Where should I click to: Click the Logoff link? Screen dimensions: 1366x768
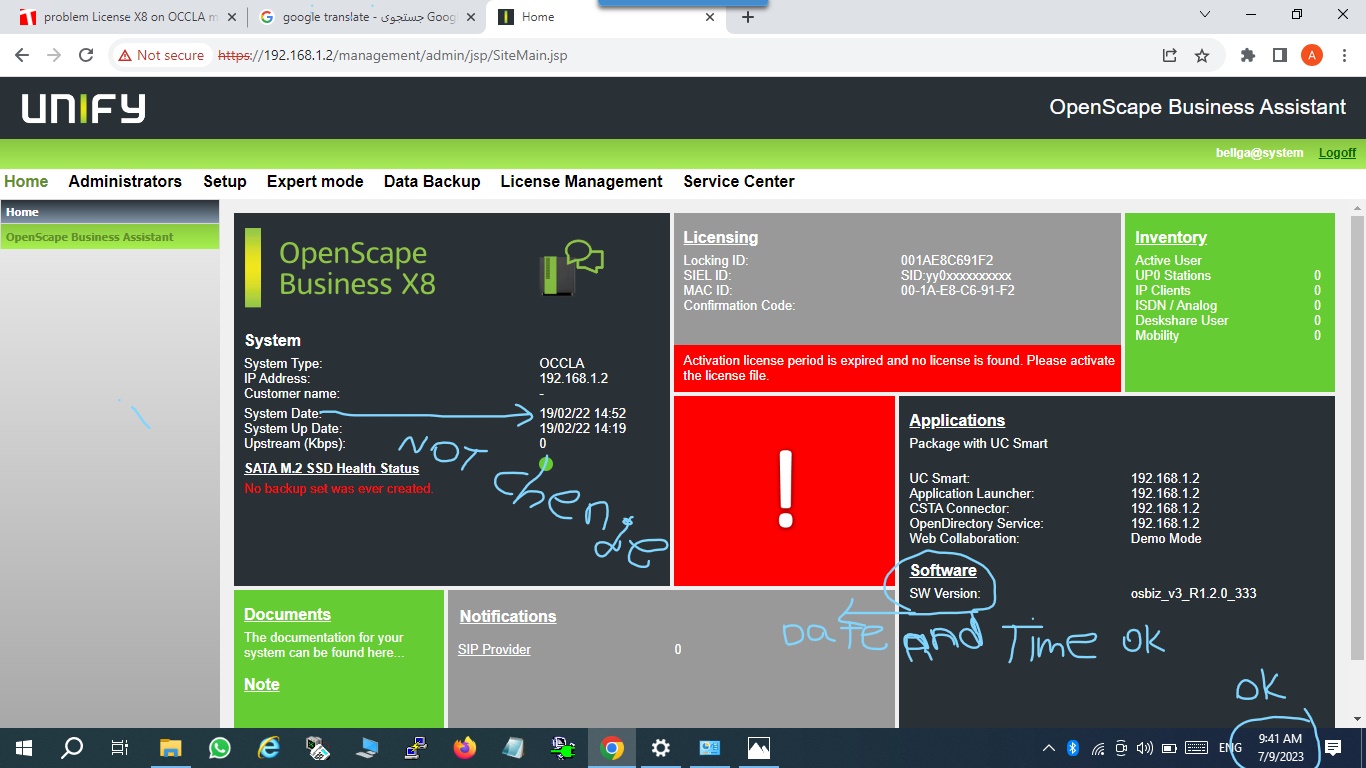click(x=1337, y=153)
